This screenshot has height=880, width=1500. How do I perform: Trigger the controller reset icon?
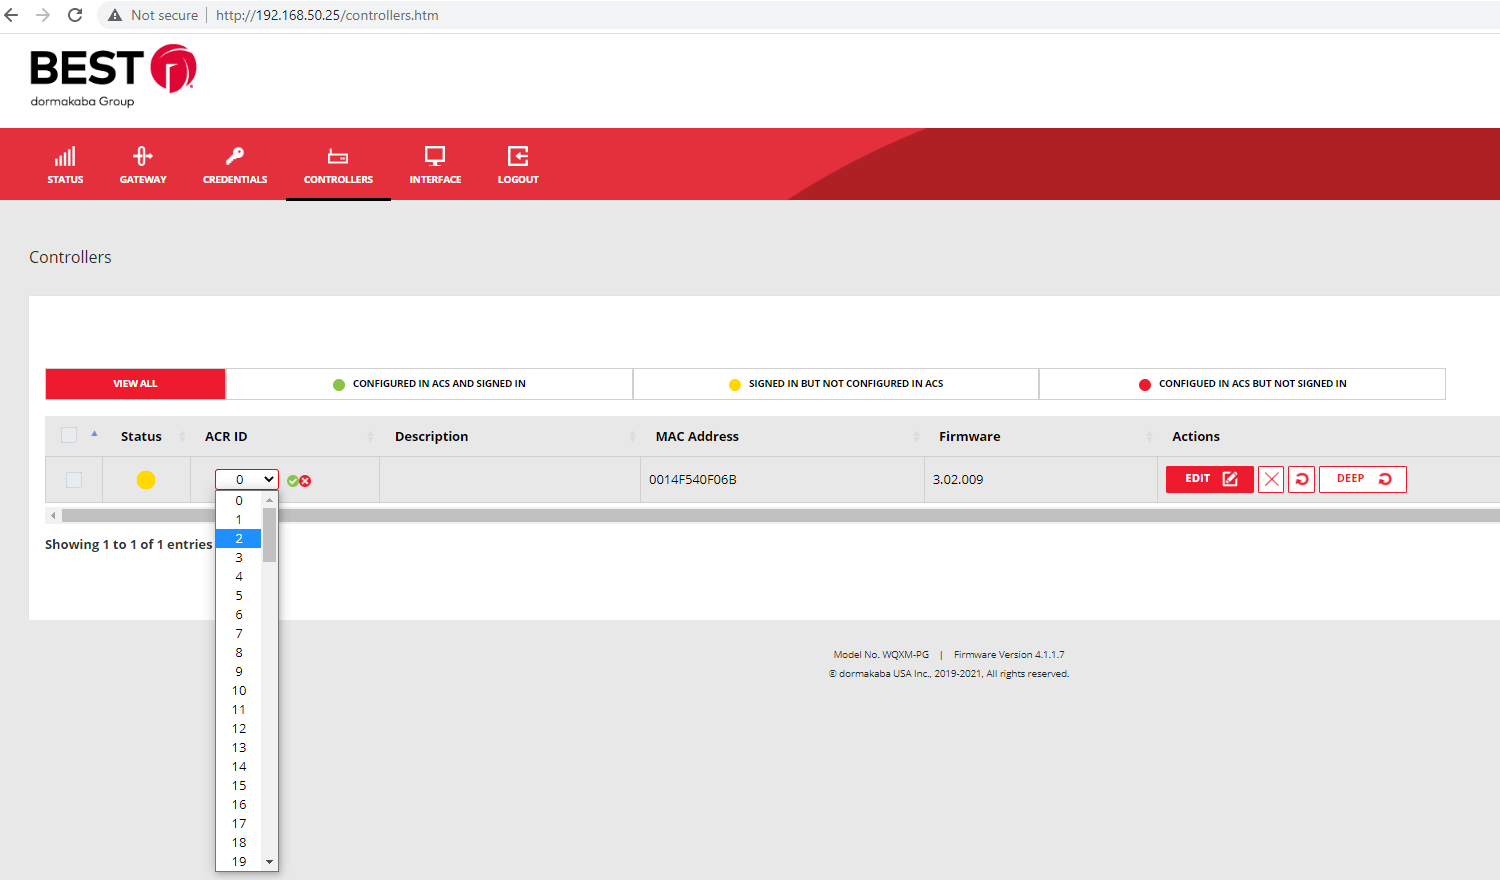pyautogui.click(x=1301, y=479)
